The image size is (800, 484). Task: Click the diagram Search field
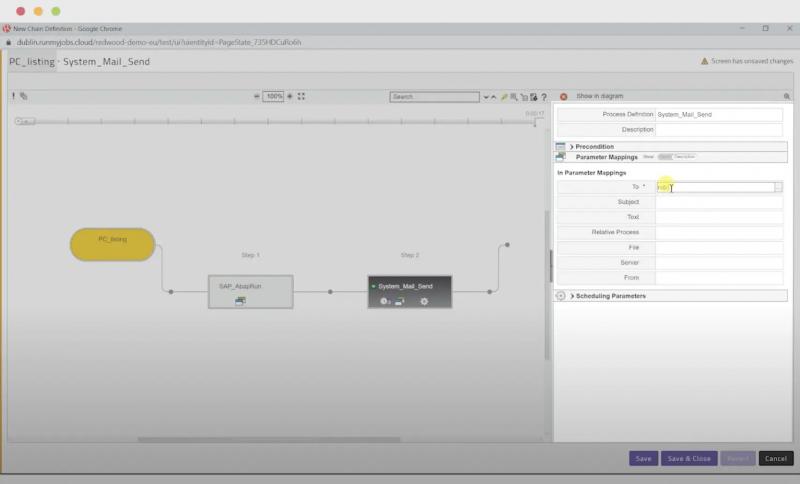tap(434, 97)
